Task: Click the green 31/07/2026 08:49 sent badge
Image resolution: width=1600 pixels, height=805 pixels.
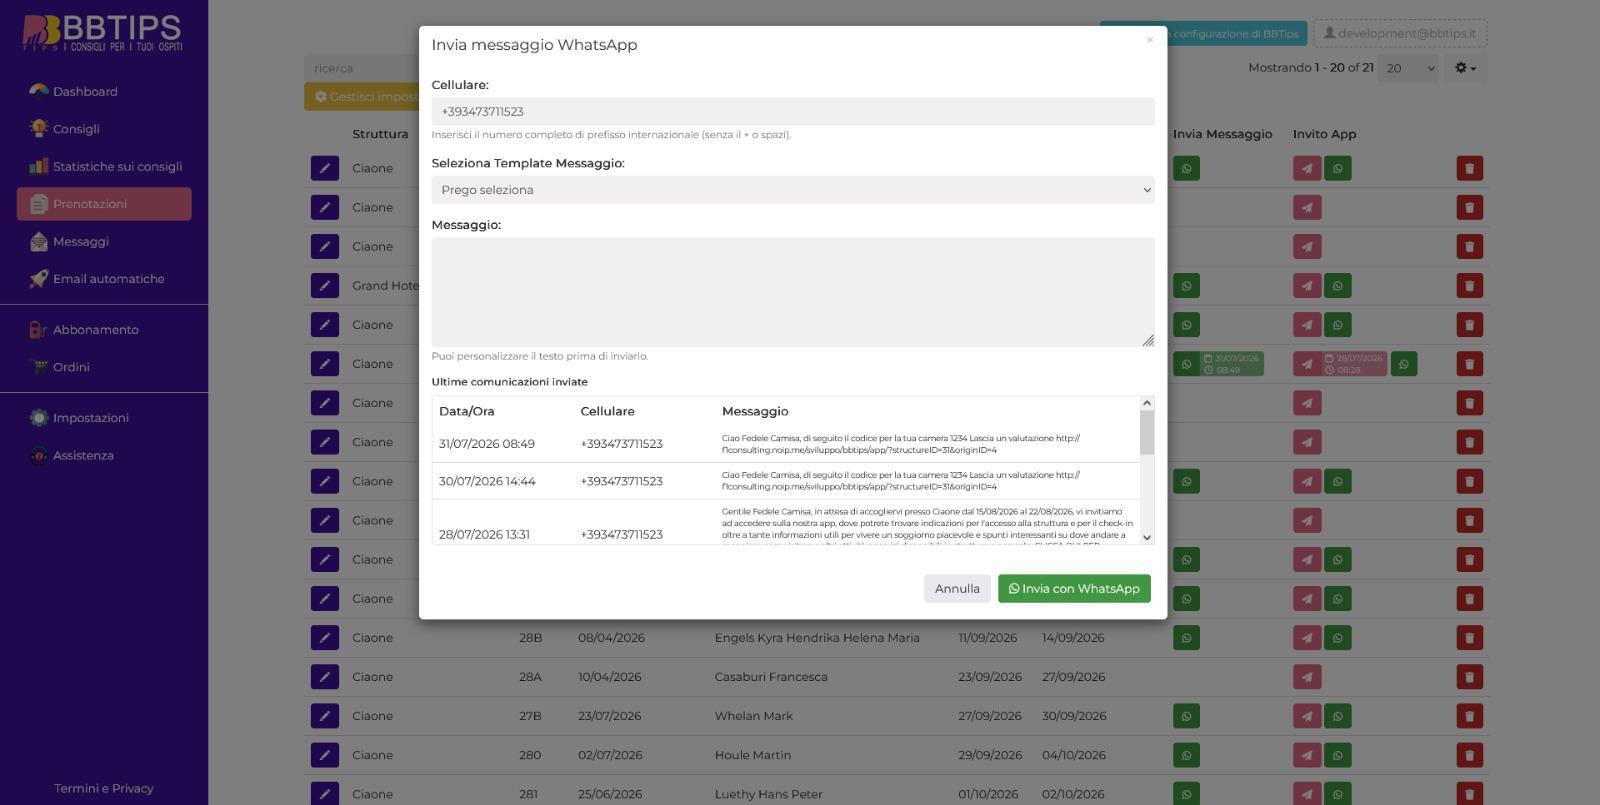Action: [1233, 364]
